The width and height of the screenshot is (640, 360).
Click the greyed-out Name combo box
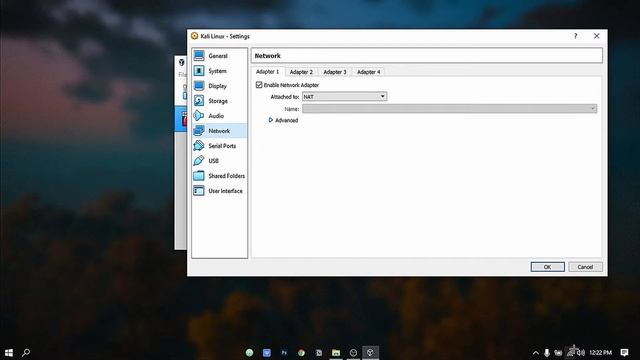449,109
